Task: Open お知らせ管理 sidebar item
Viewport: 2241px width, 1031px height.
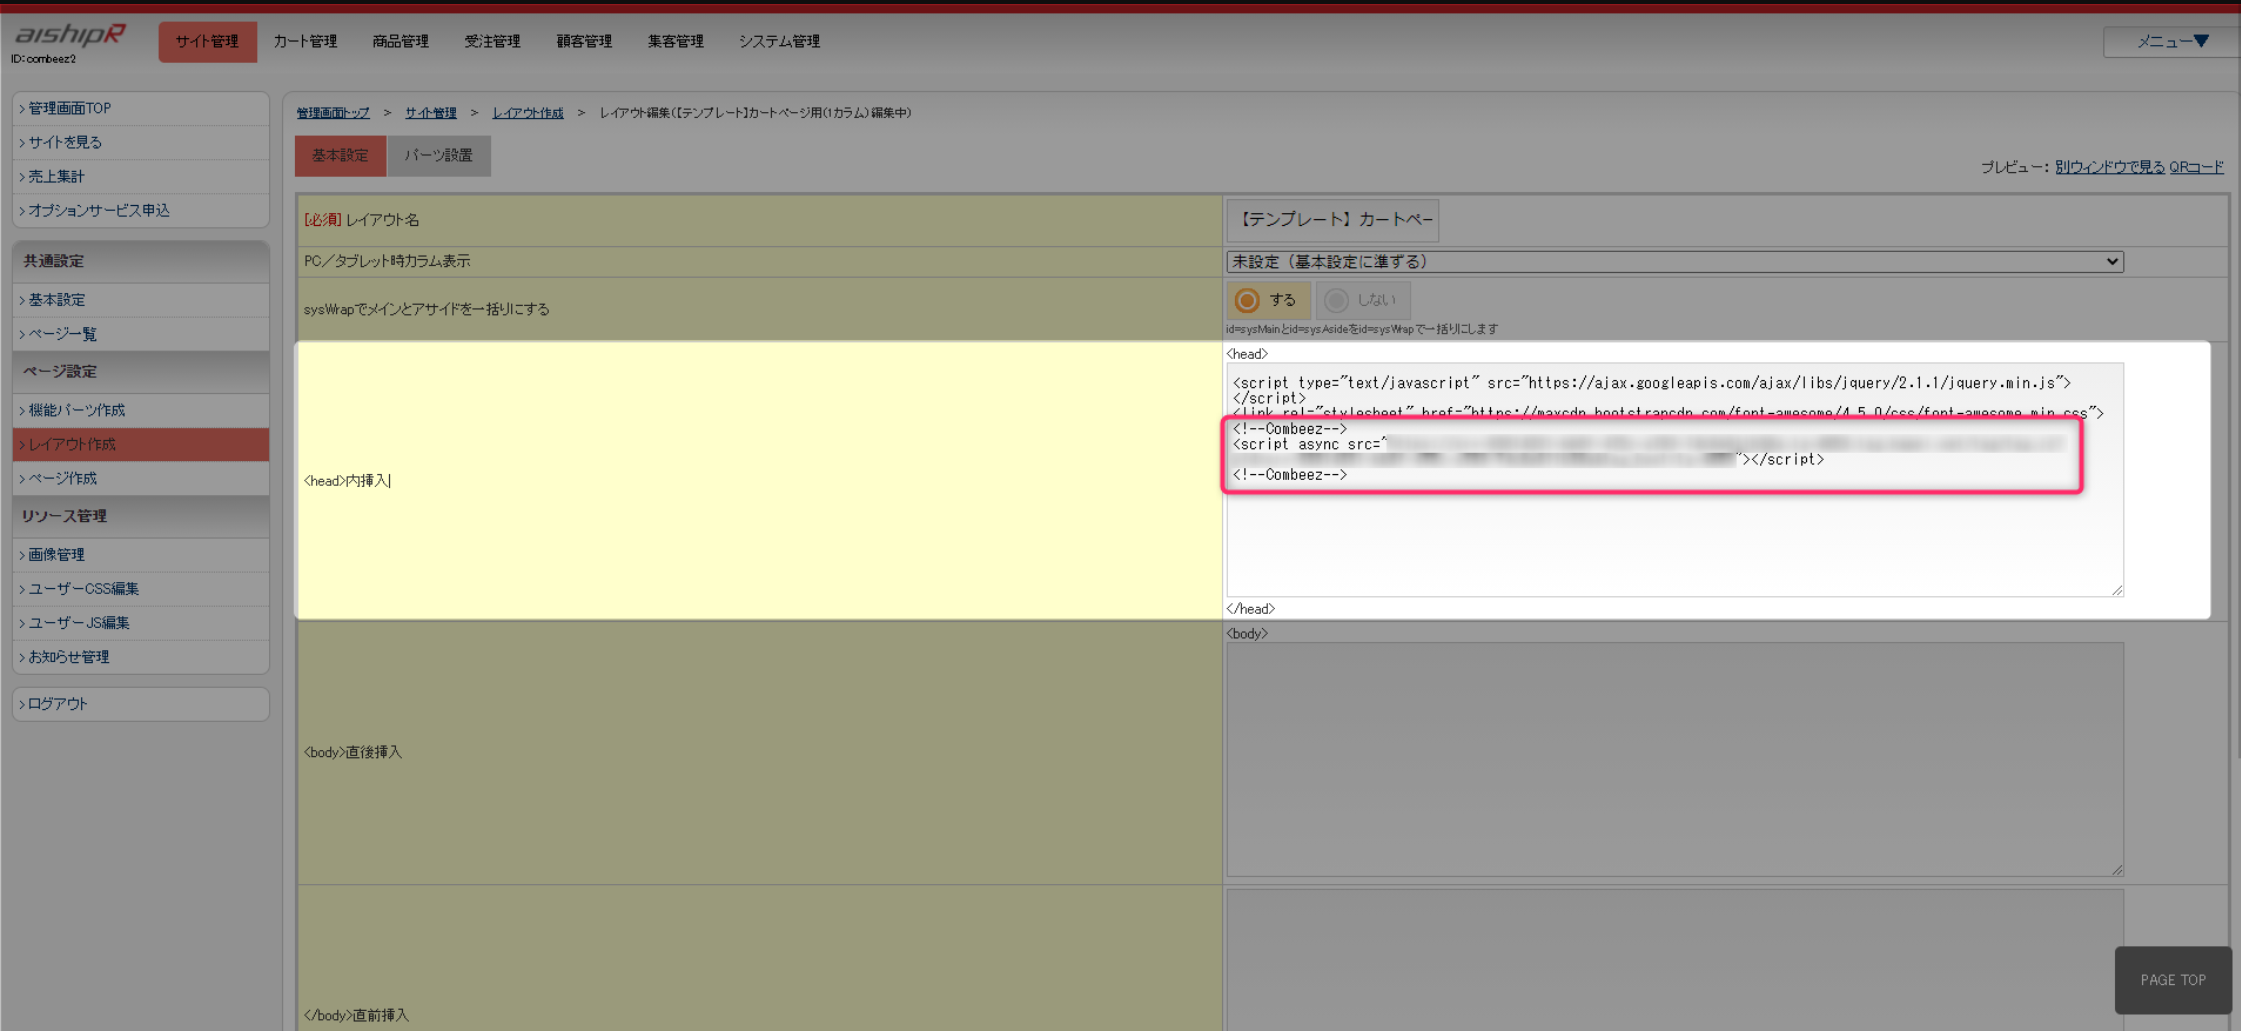Action: click(x=141, y=657)
